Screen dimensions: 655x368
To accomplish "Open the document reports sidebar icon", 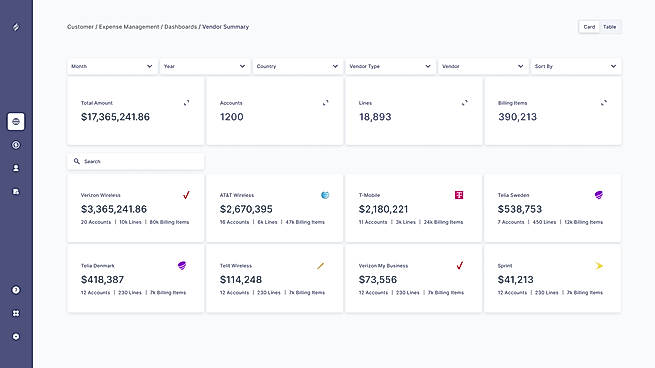I will coord(16,191).
